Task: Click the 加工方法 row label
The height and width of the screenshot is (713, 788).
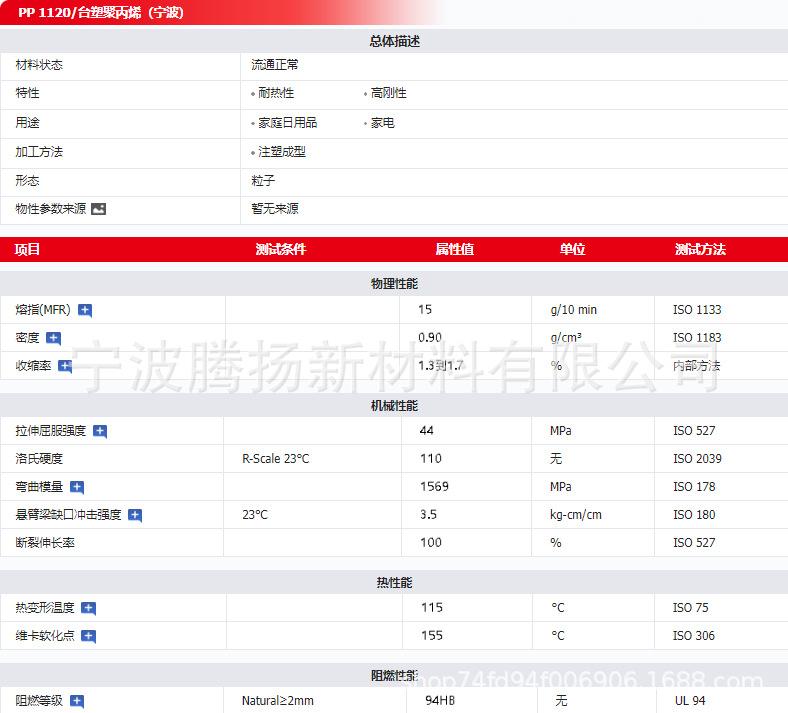Action: coord(39,152)
